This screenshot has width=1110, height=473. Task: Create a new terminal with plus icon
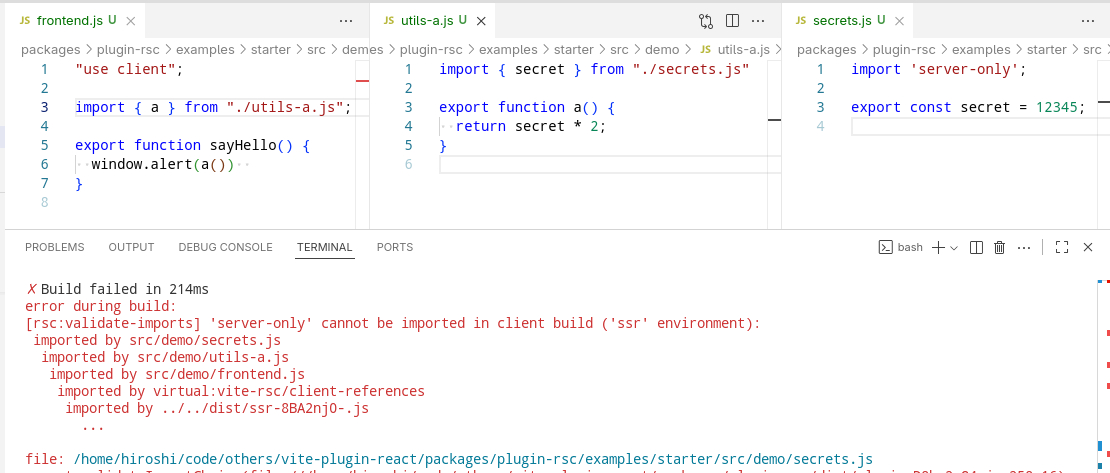click(x=937, y=247)
